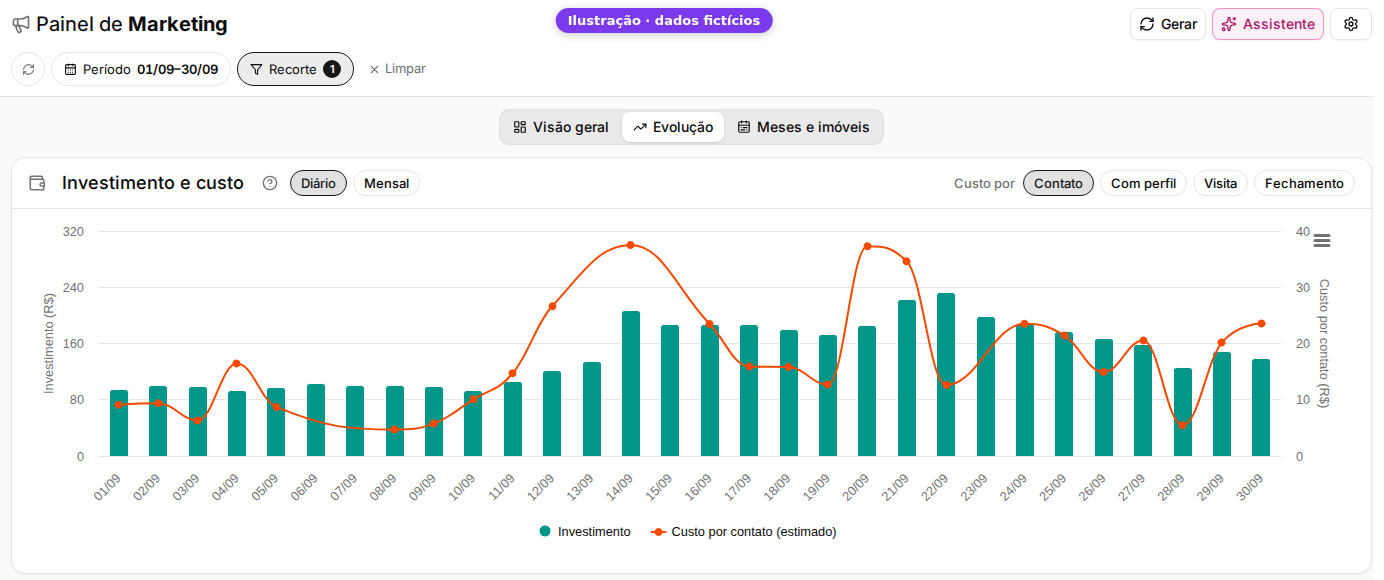Click the x-axis label 26/09
Viewport: 1384px width, 580px height.
(x=1093, y=488)
